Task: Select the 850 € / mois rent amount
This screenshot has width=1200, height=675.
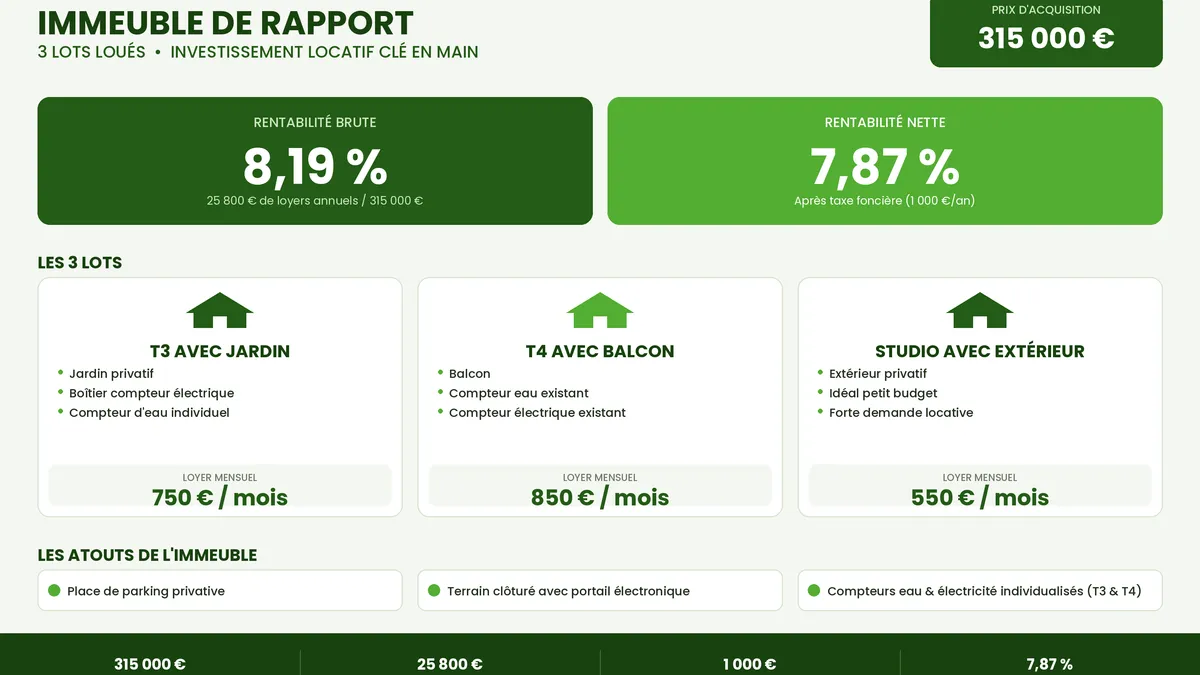Action: (600, 497)
